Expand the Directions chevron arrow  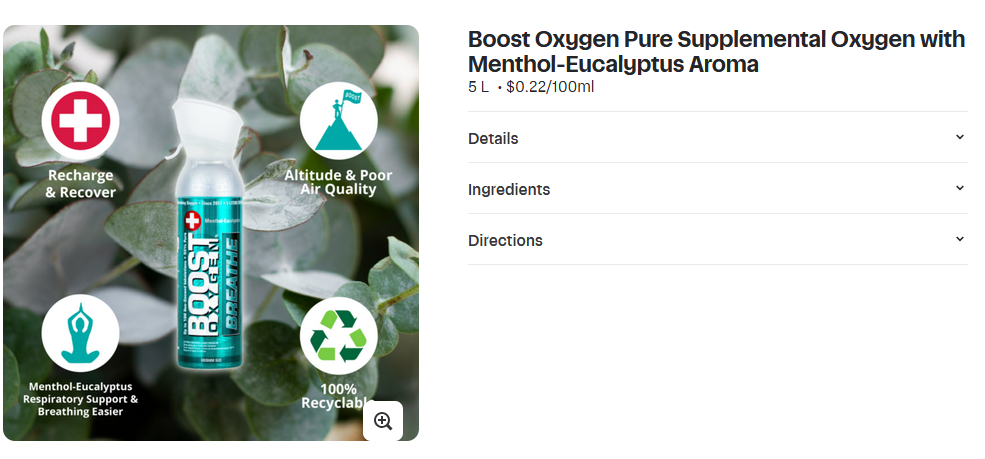click(959, 239)
